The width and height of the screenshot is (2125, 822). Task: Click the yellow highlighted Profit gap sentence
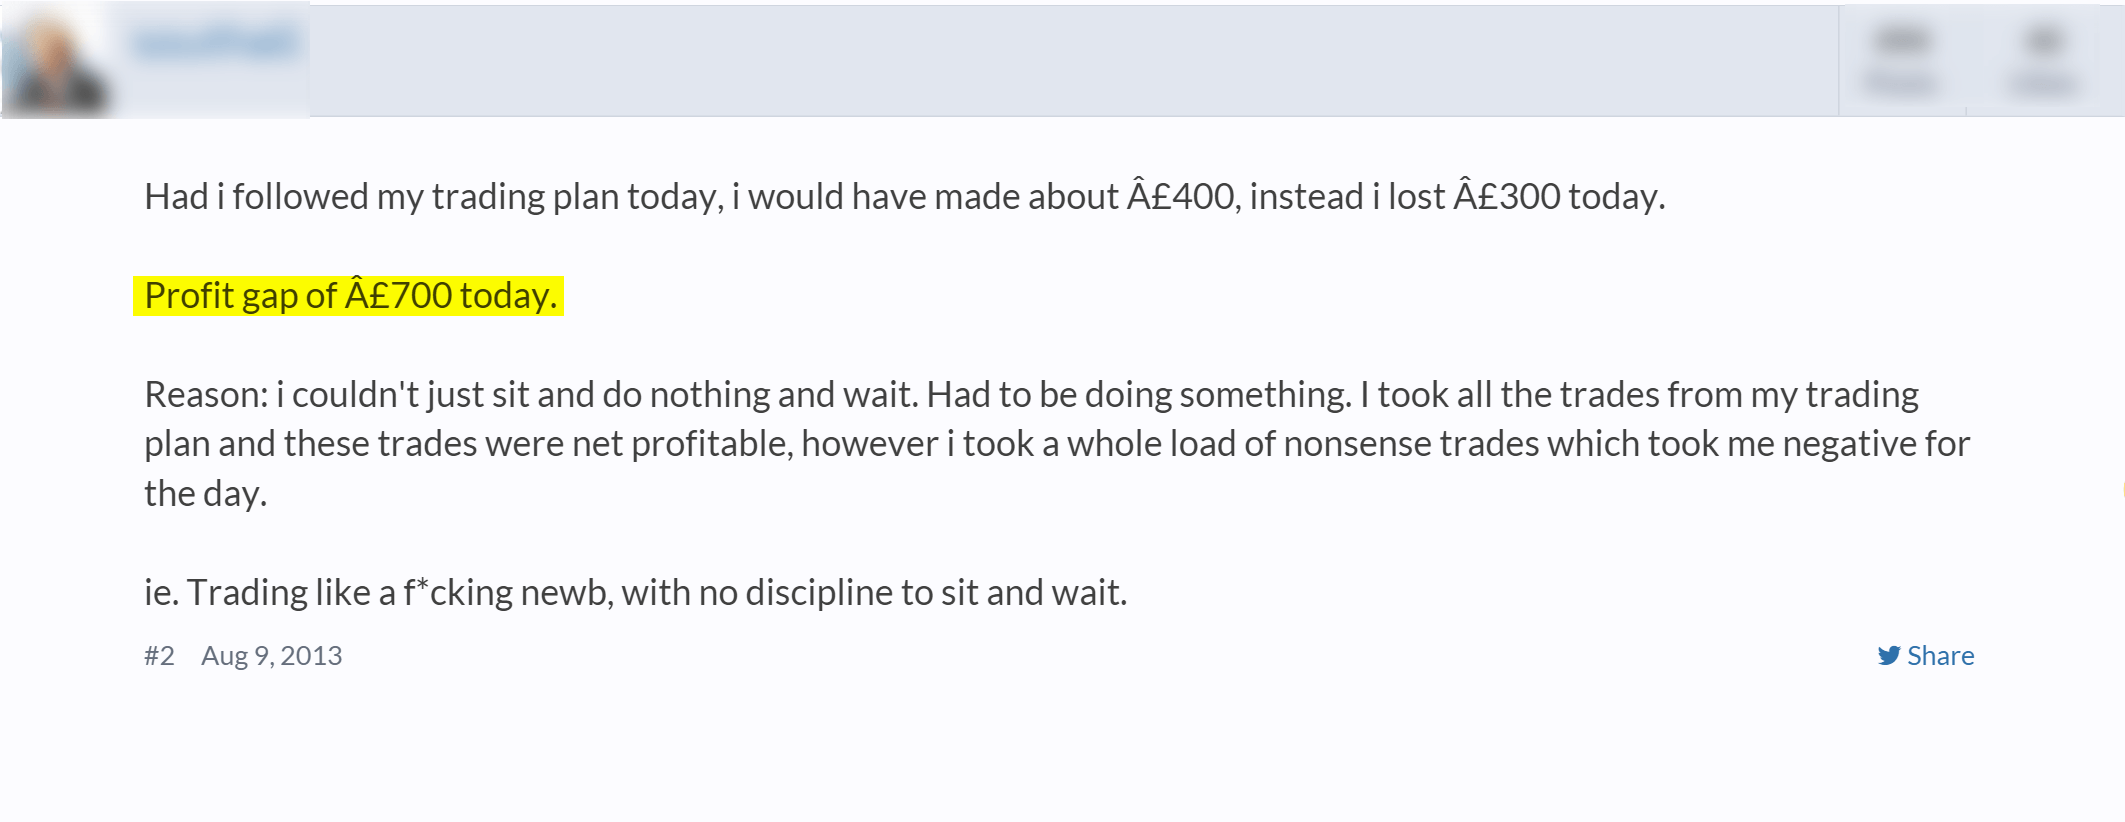point(349,296)
